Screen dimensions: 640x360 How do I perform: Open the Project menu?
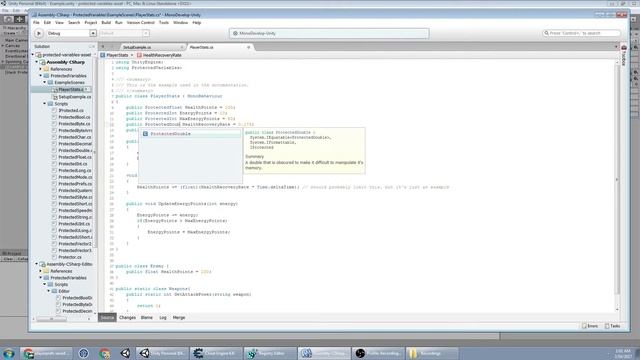pos(91,22)
